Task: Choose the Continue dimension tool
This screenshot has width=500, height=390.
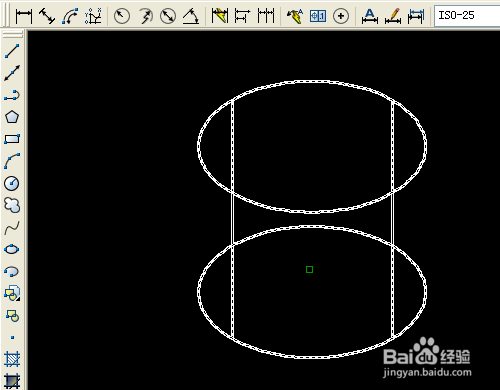Action: [x=266, y=16]
